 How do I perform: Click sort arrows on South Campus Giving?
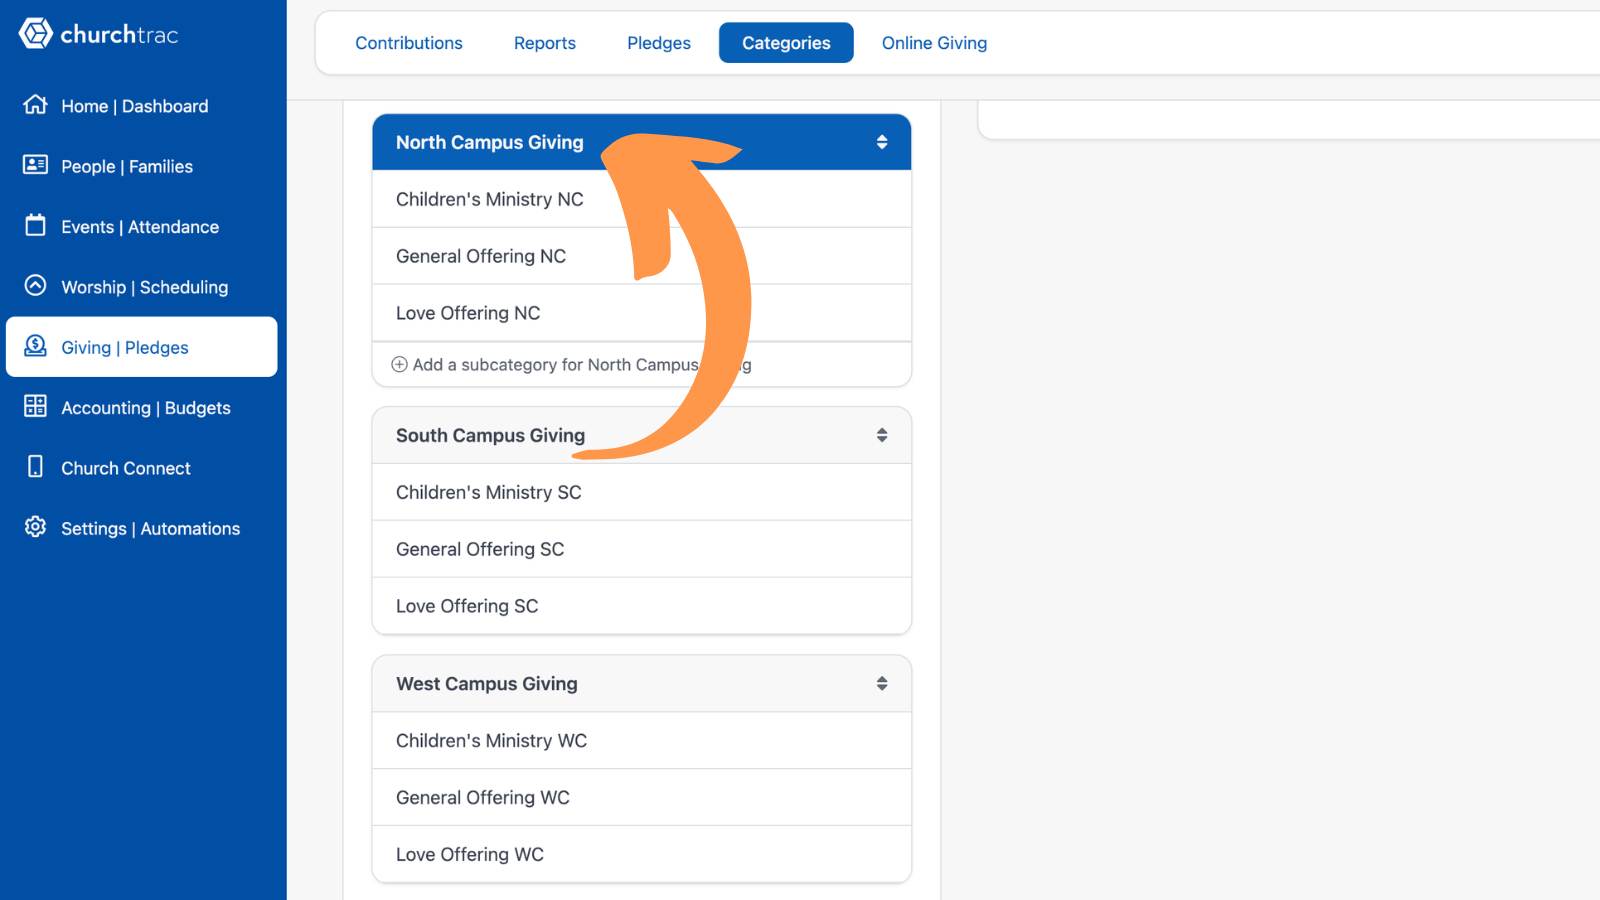click(x=882, y=435)
